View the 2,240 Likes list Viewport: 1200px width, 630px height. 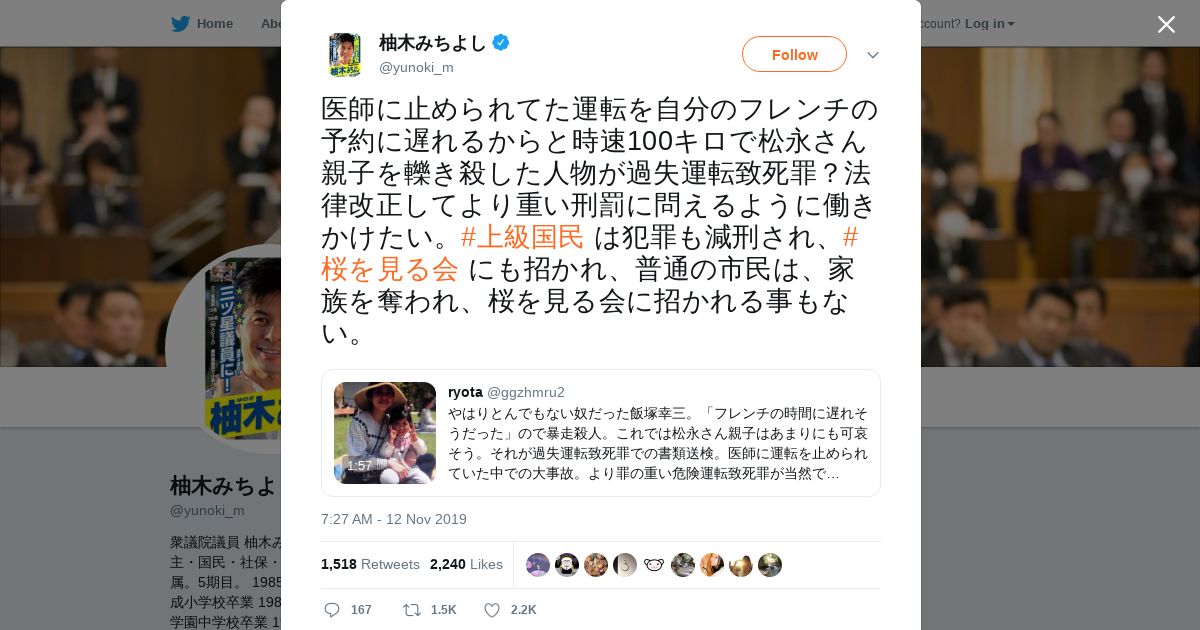[x=466, y=564]
